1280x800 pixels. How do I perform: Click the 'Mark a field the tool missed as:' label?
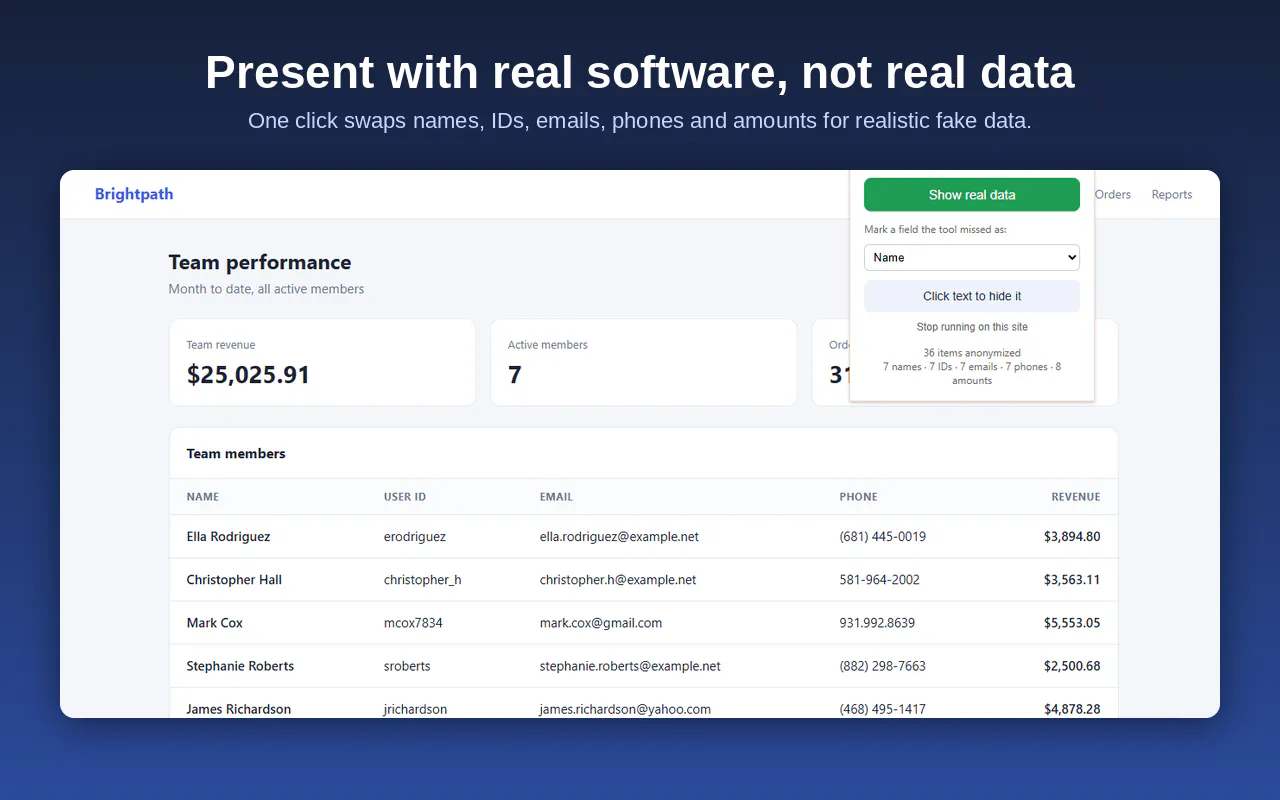coord(935,230)
